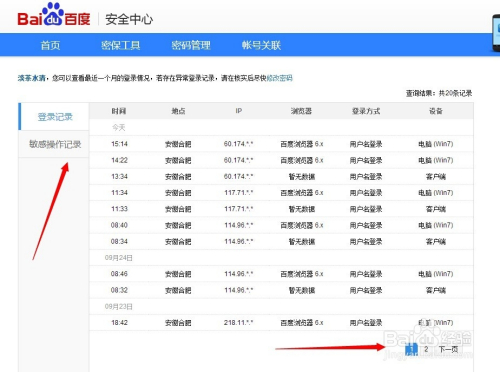This screenshot has width=500, height=372.
Task: Click the 安全中心 header title
Action: (x=129, y=19)
